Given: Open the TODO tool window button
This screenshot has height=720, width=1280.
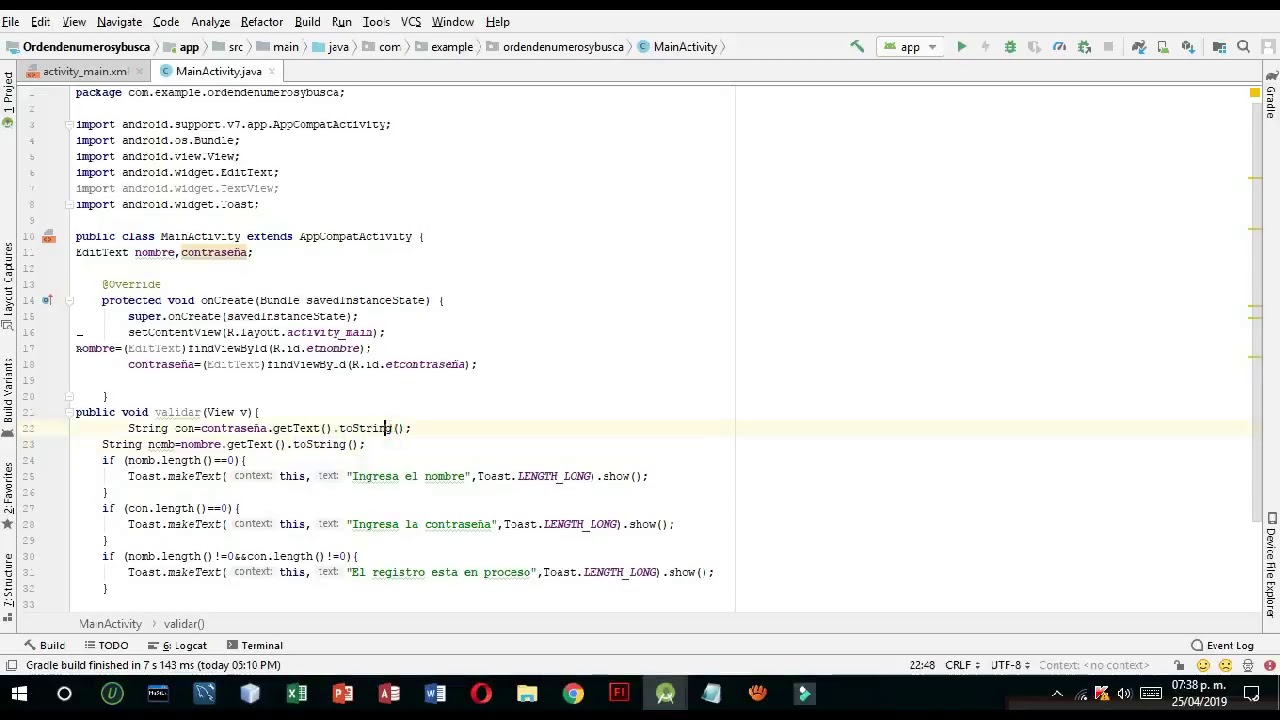Looking at the screenshot, I should (107, 646).
